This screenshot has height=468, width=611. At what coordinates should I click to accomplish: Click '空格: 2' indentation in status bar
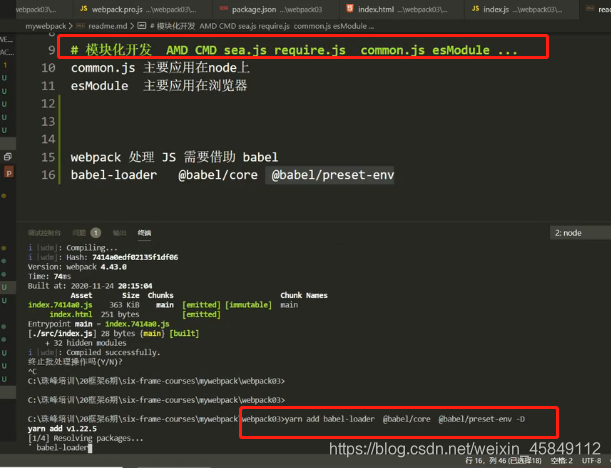(x=562, y=461)
